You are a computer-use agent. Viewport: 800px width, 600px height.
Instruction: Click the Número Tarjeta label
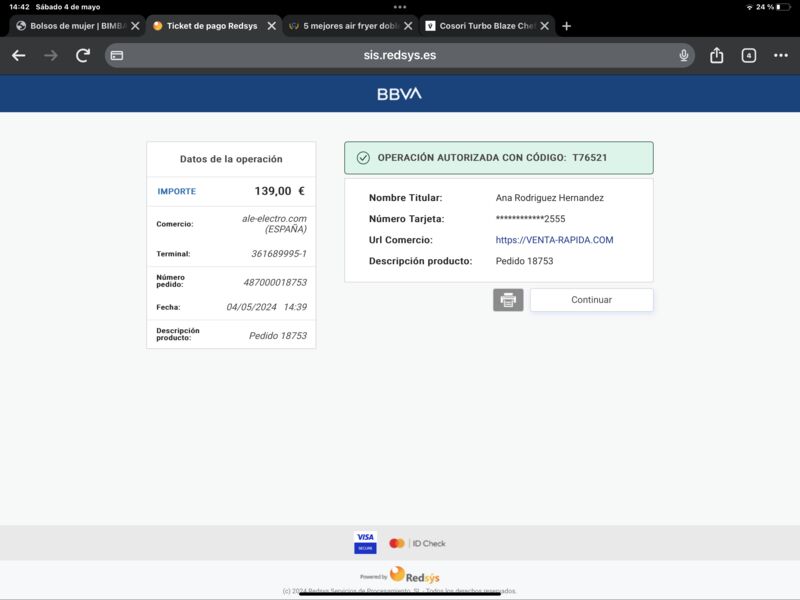tap(407, 219)
